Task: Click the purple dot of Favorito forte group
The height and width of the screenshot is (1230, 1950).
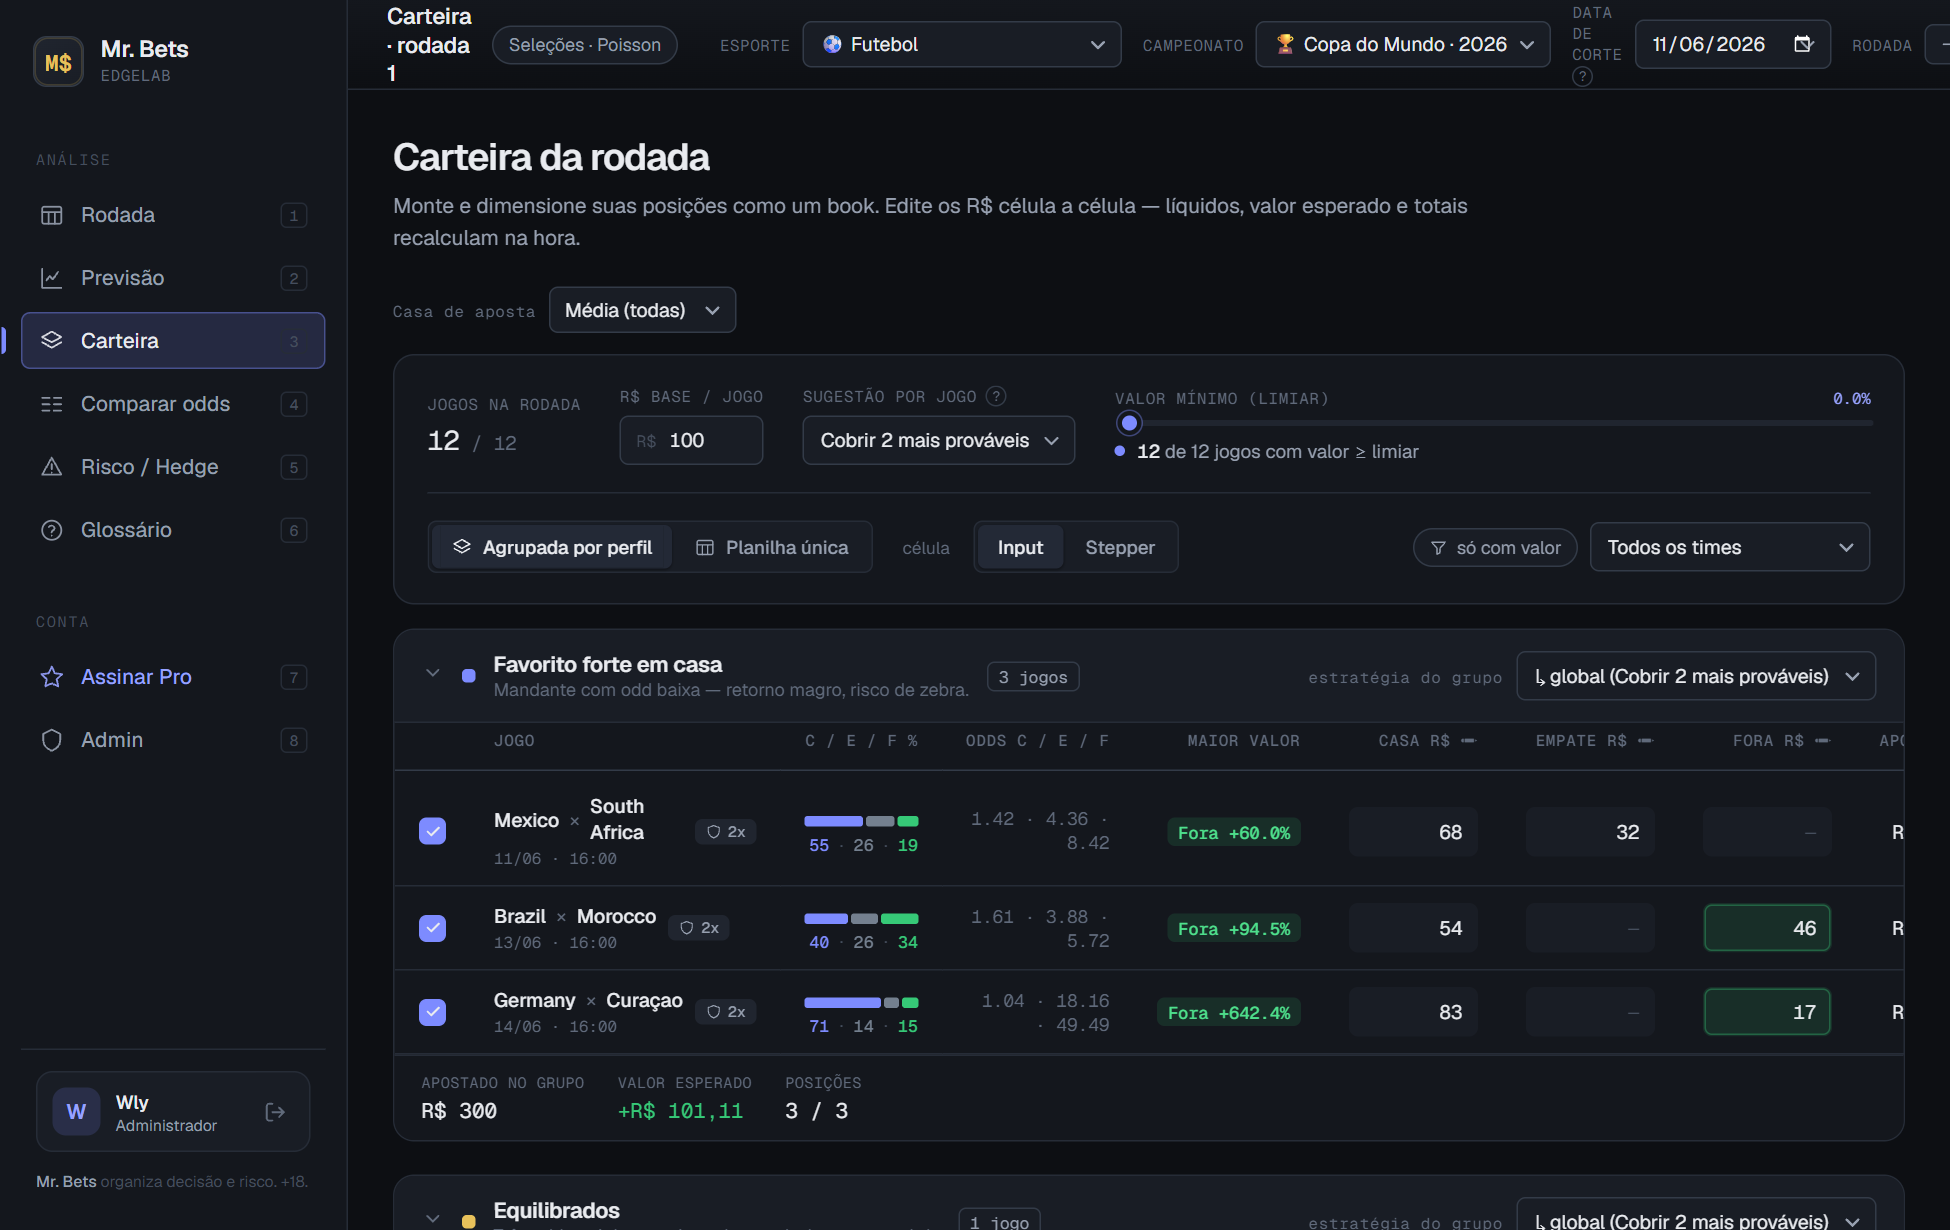Action: pos(468,676)
